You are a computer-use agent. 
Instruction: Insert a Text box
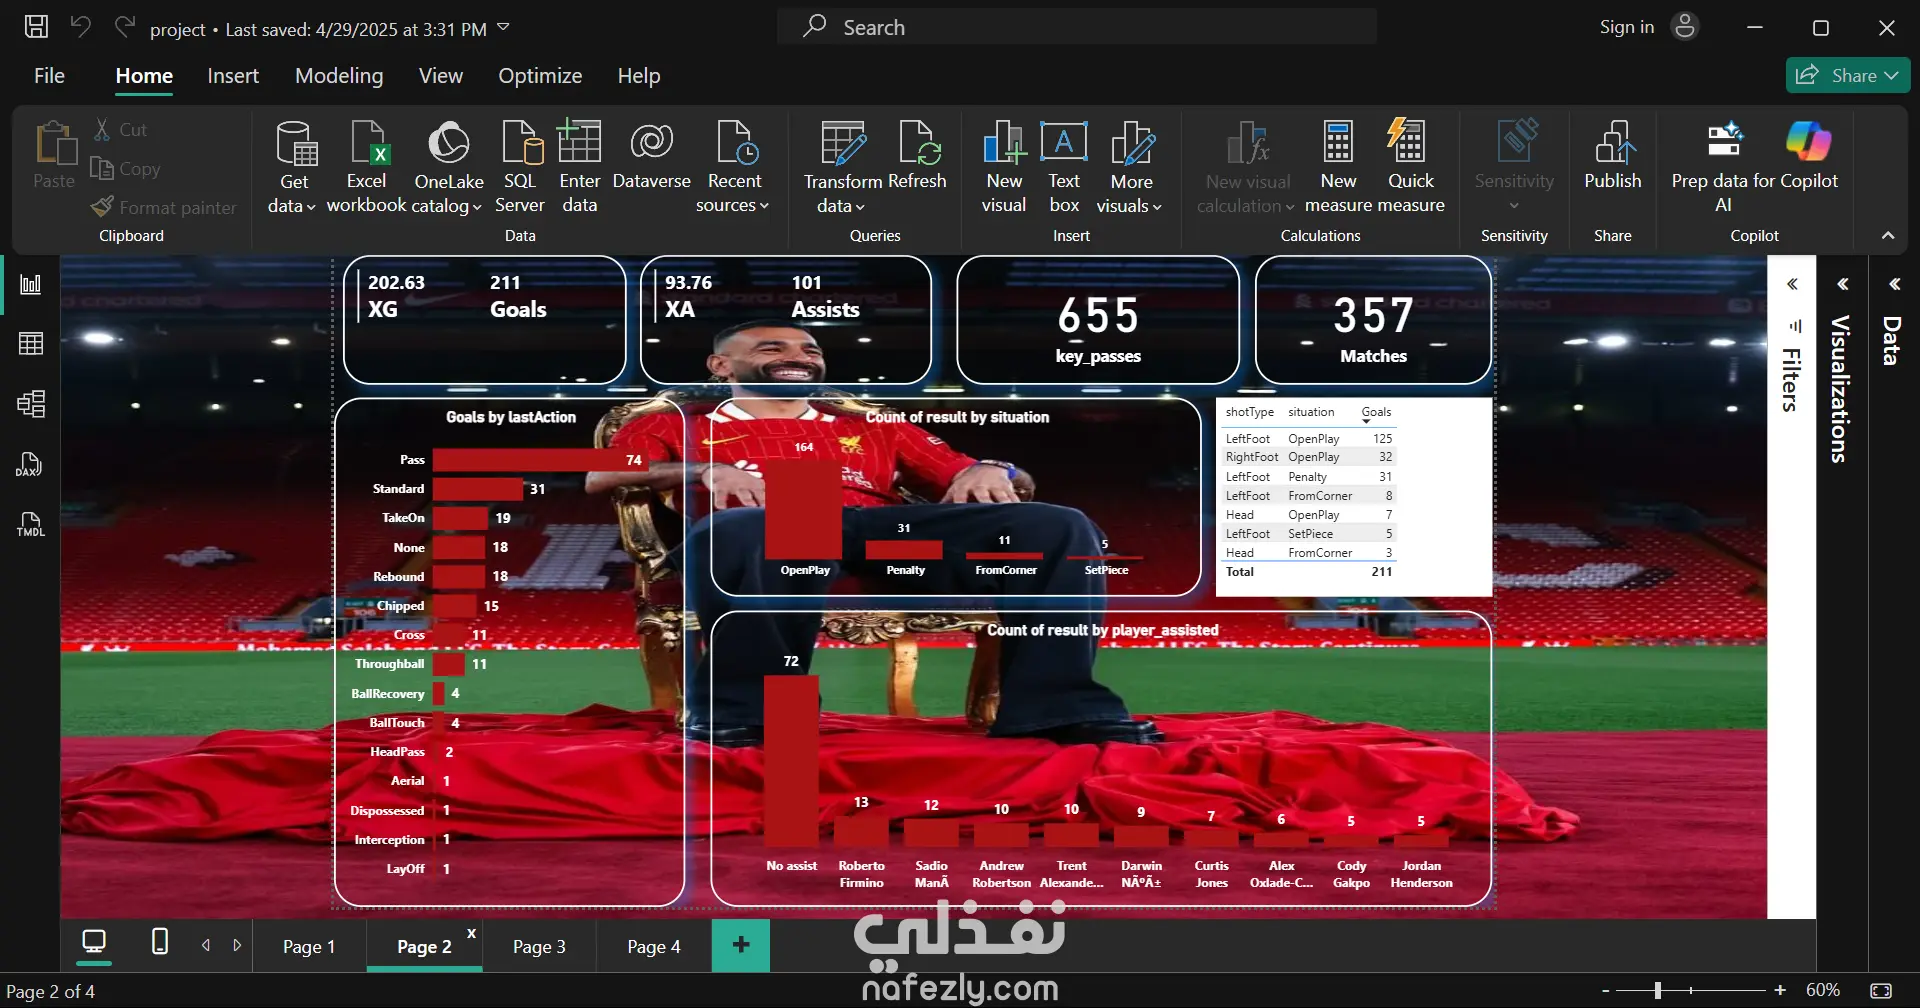point(1064,166)
